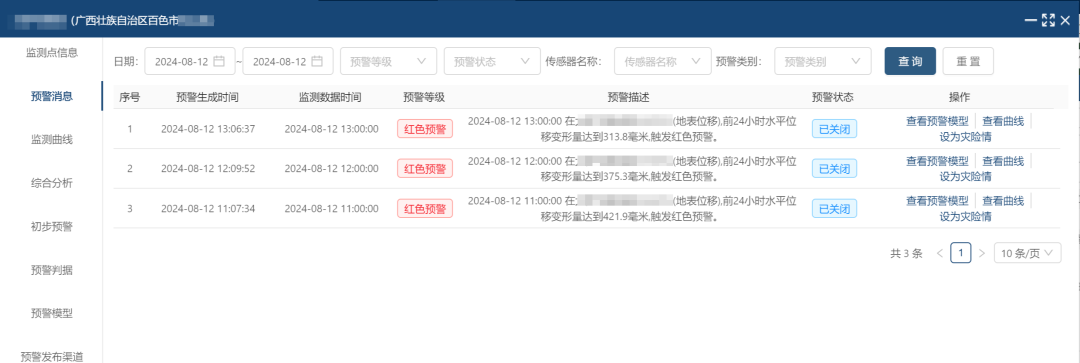Open the 监测点信息 sidebar tab
This screenshot has width=1080, height=363.
coord(52,52)
